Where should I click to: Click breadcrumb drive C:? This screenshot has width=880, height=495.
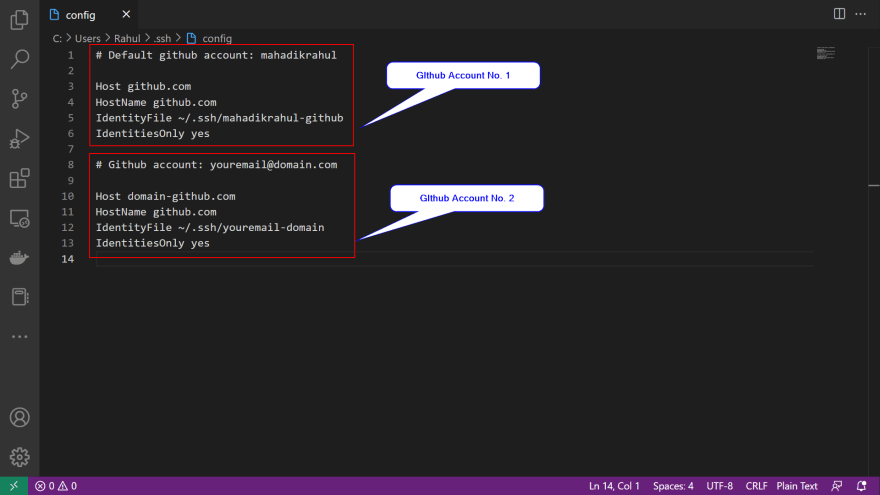click(57, 39)
